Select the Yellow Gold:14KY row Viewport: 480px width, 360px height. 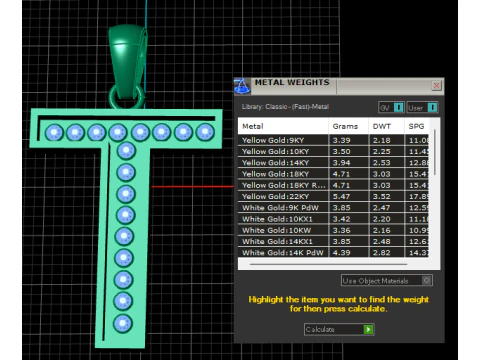coord(333,163)
